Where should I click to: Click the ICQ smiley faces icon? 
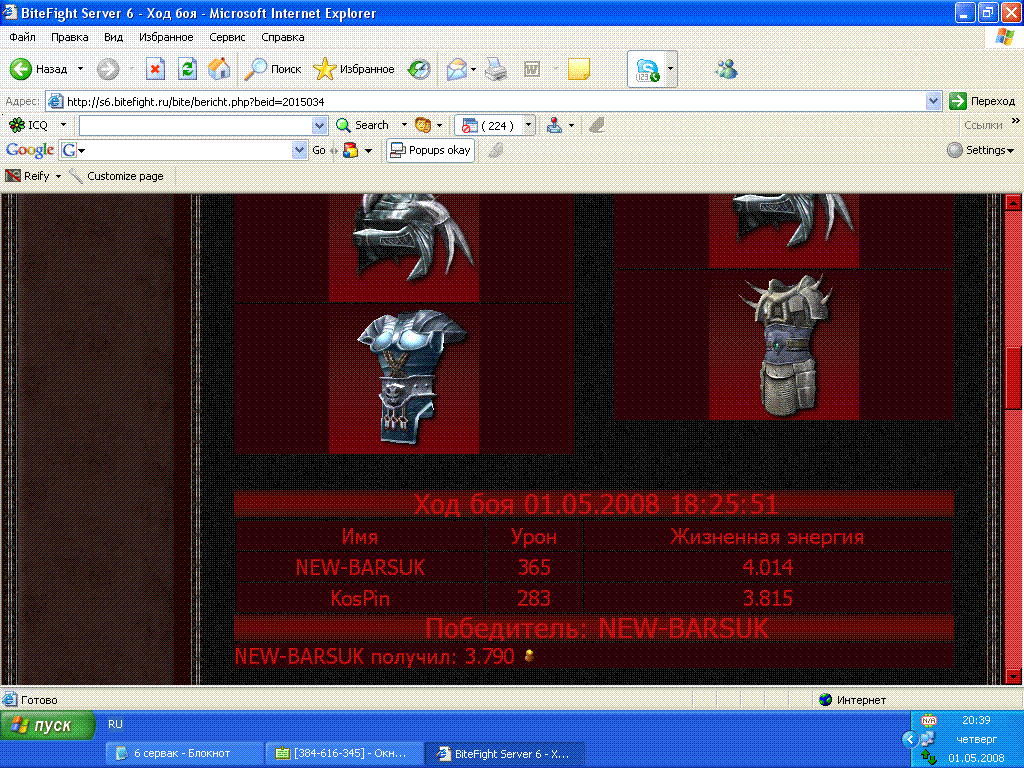point(423,125)
